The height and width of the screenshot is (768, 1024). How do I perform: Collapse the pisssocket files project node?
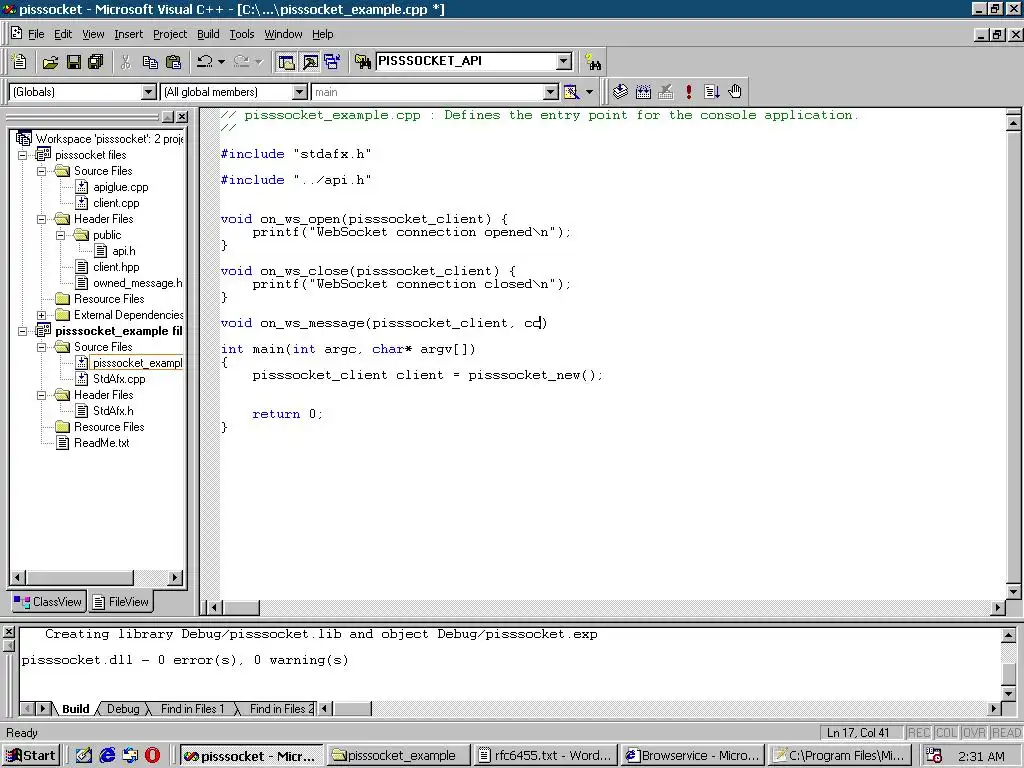point(23,155)
